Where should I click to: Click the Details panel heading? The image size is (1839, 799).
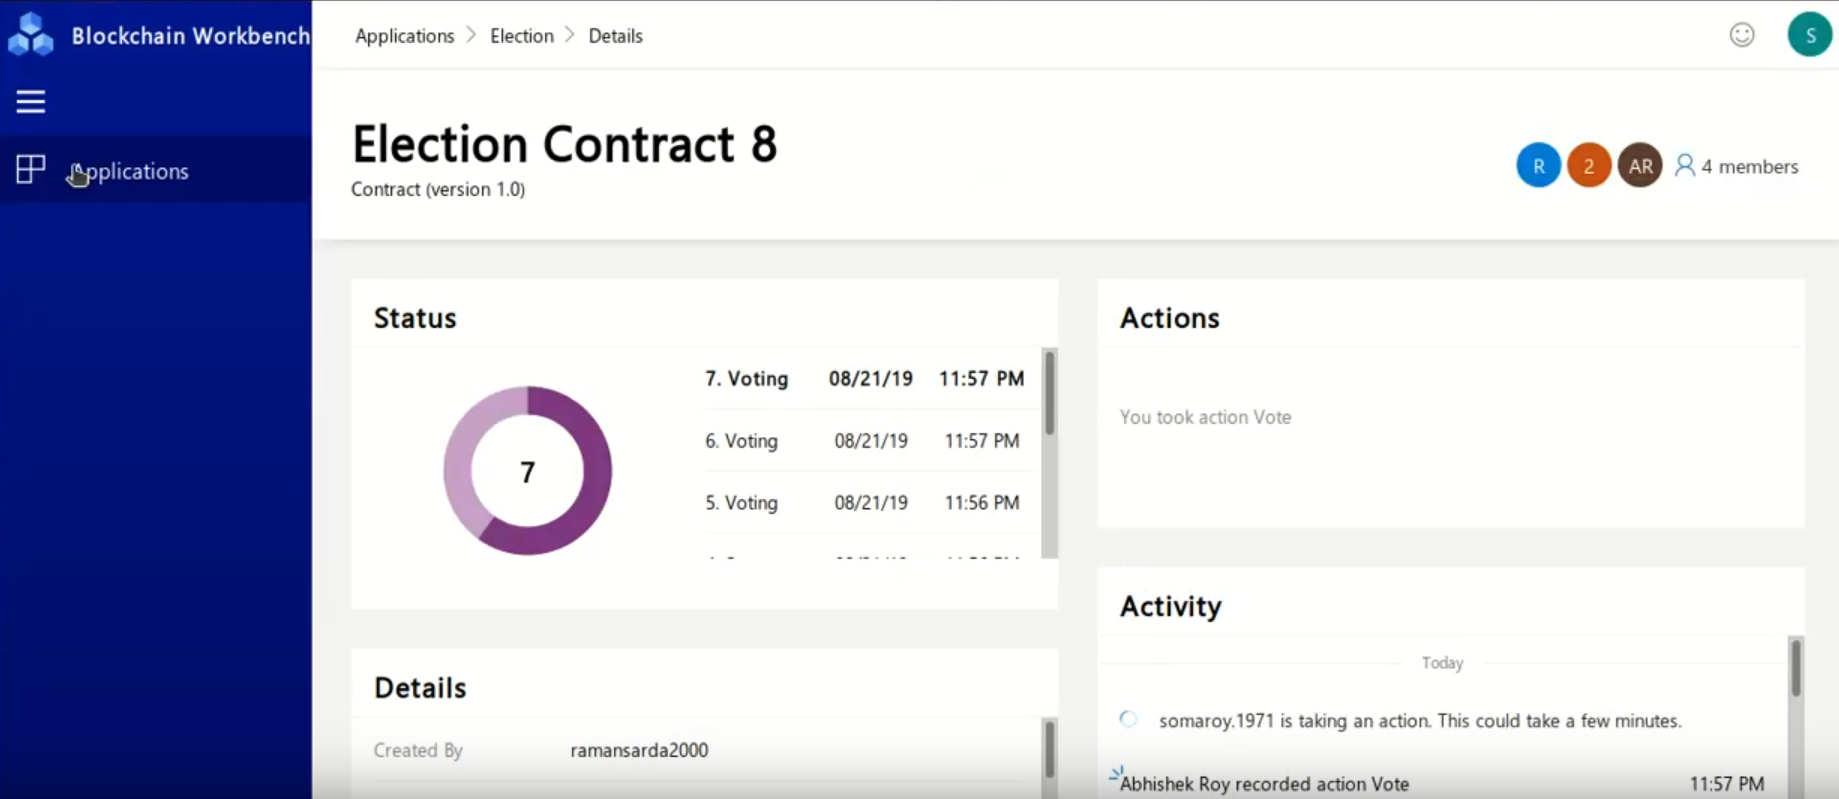pos(420,688)
